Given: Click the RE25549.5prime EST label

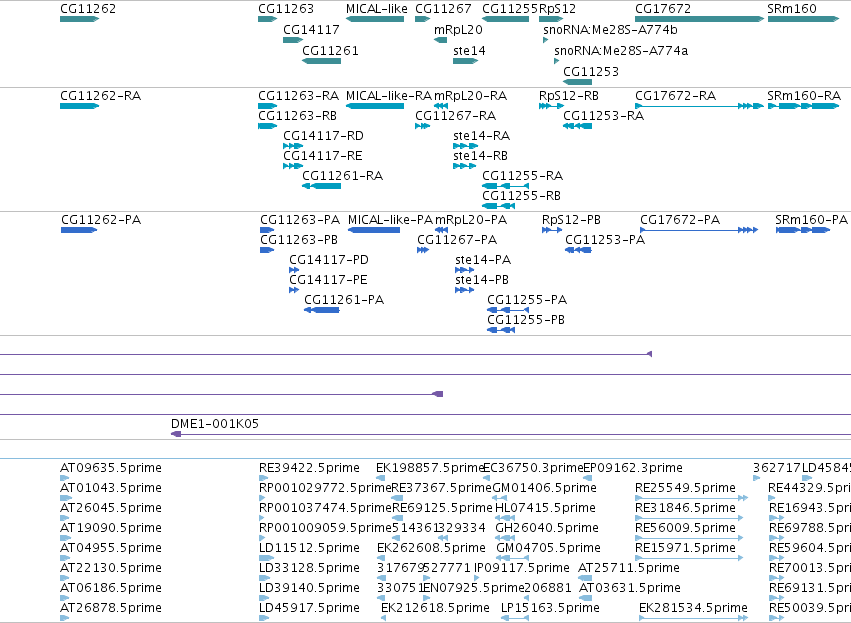Looking at the screenshot, I should point(685,488).
